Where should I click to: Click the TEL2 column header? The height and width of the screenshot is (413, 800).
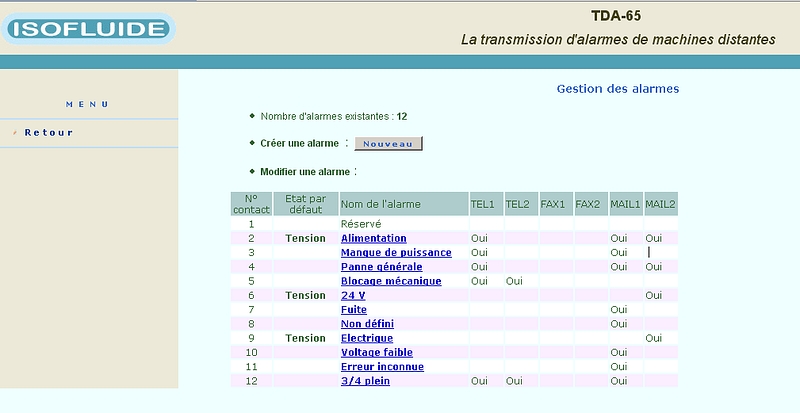pyautogui.click(x=521, y=204)
